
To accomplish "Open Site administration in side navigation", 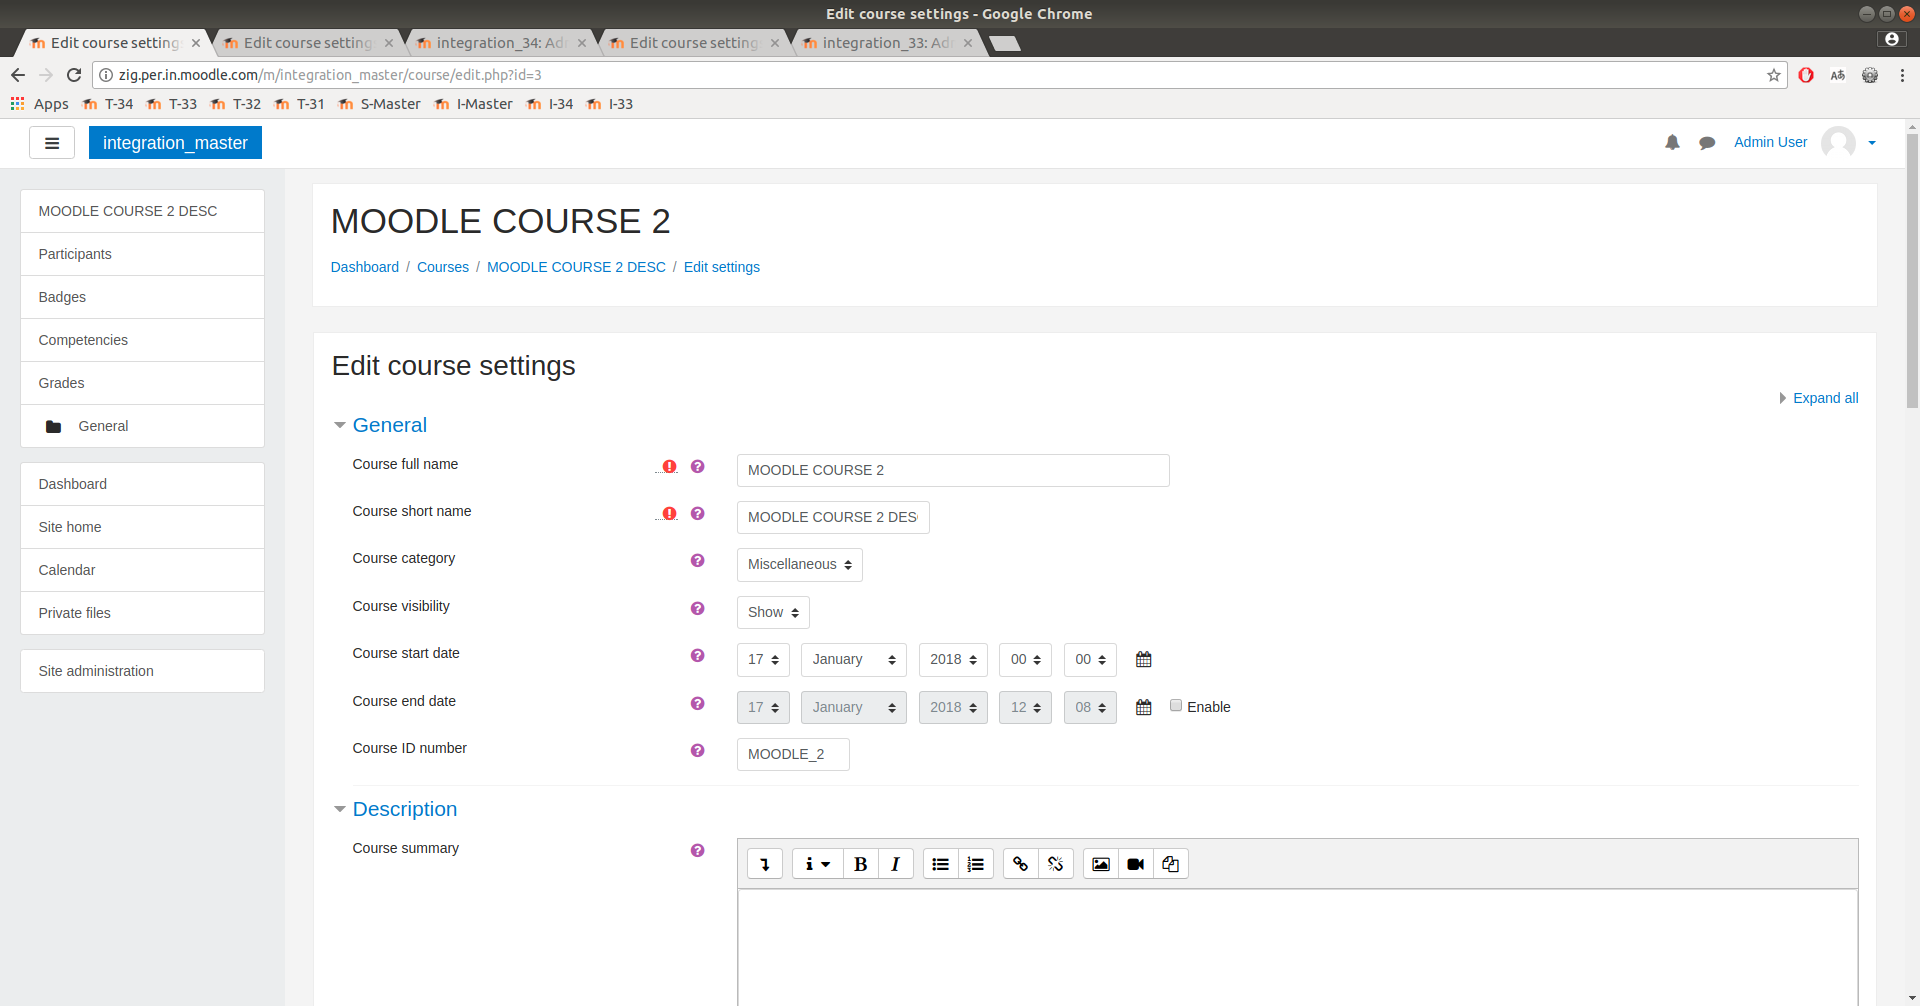I will 142,671.
